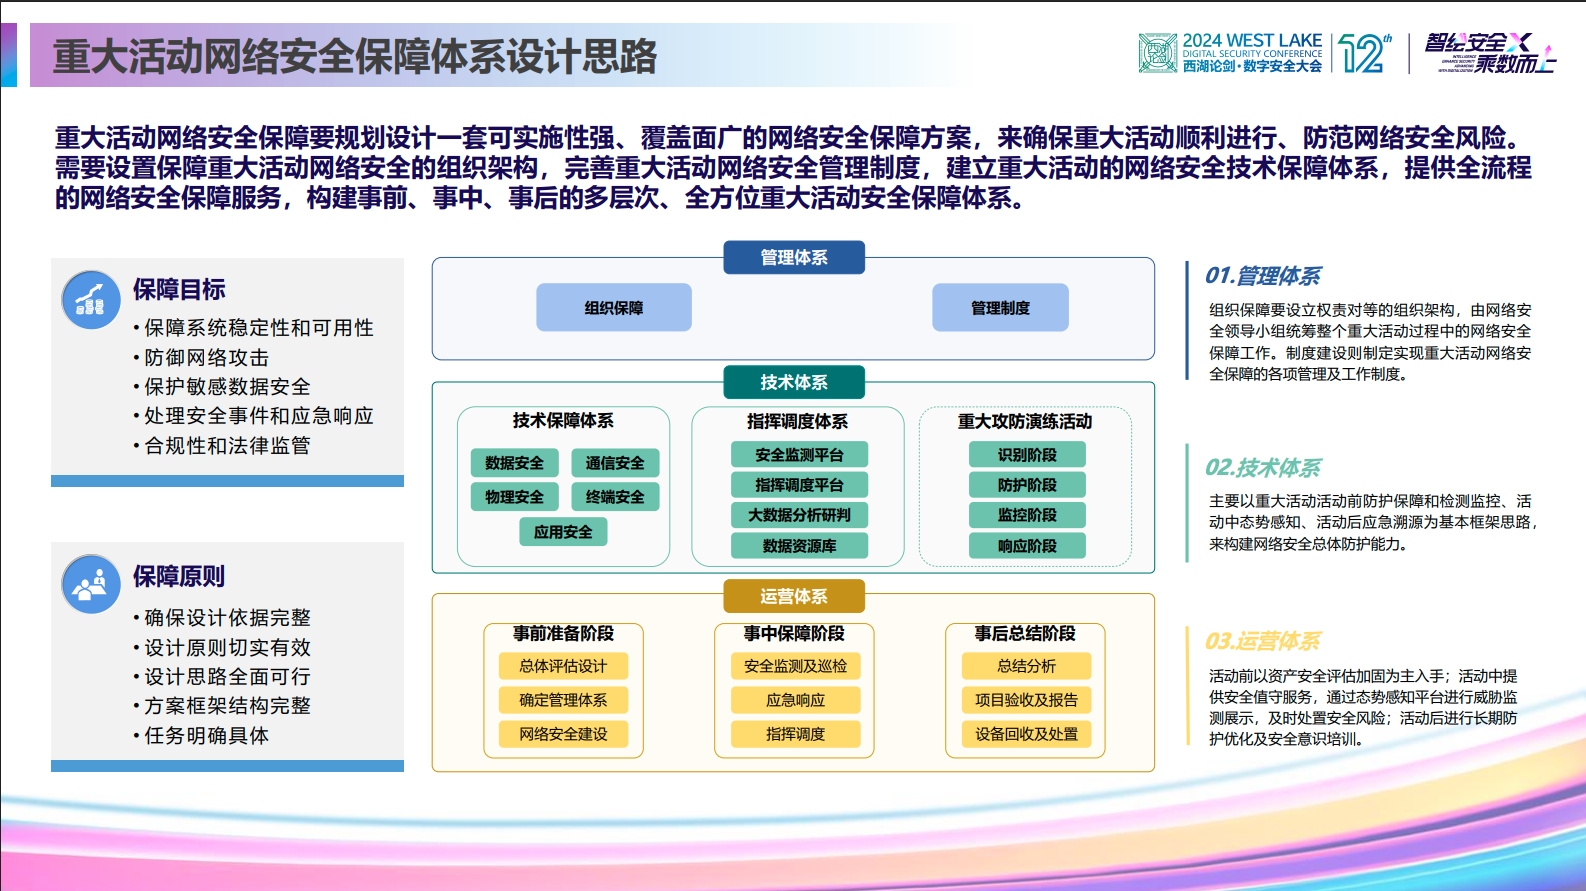Click the 管理制度 box

tap(1000, 308)
